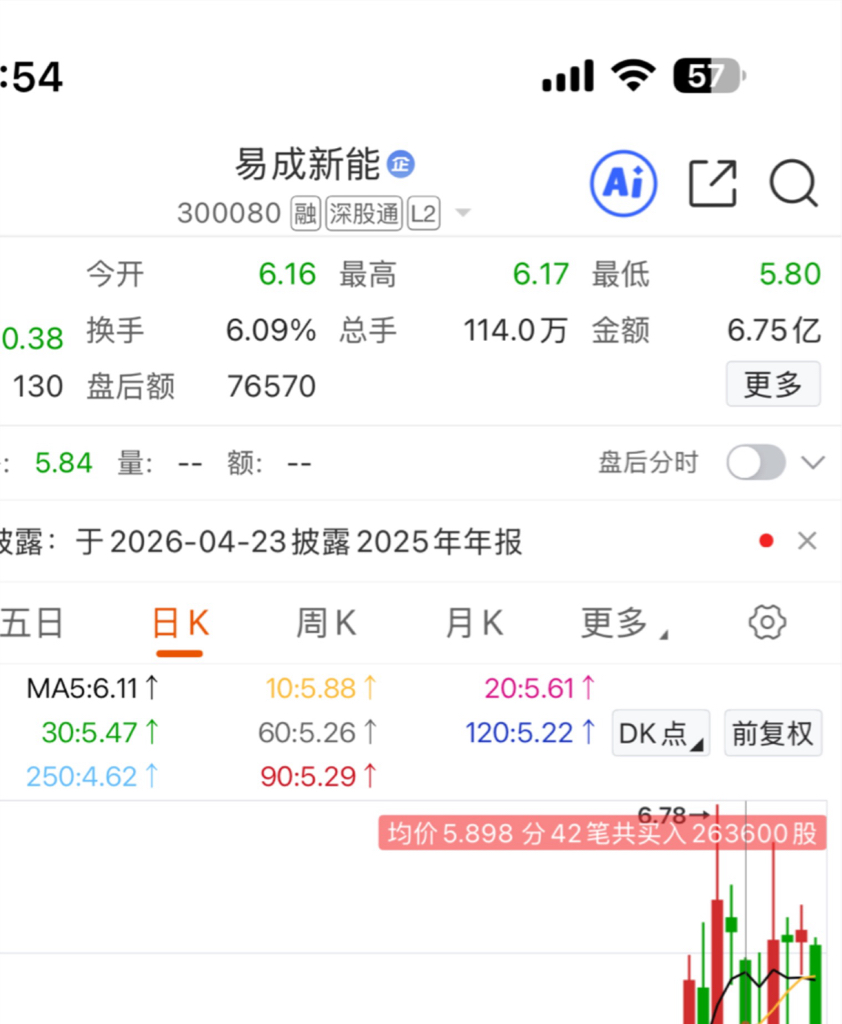Tap the stock code 300080
This screenshot has height=1024, width=842.
pos(229,214)
